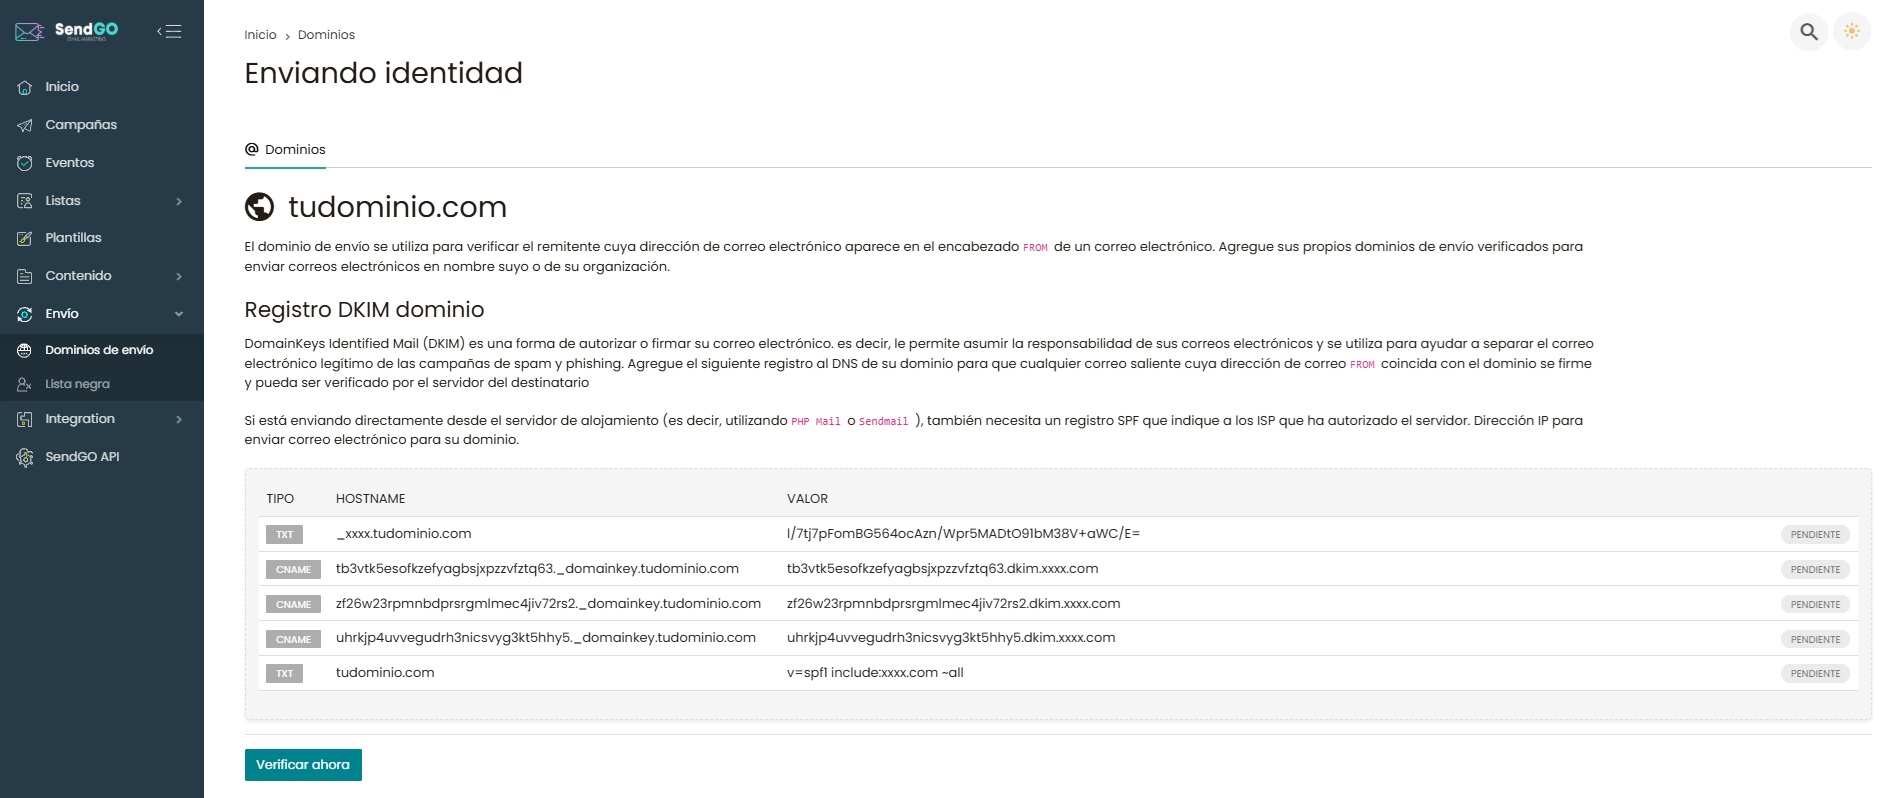Click the search magnifier icon

point(1808,32)
